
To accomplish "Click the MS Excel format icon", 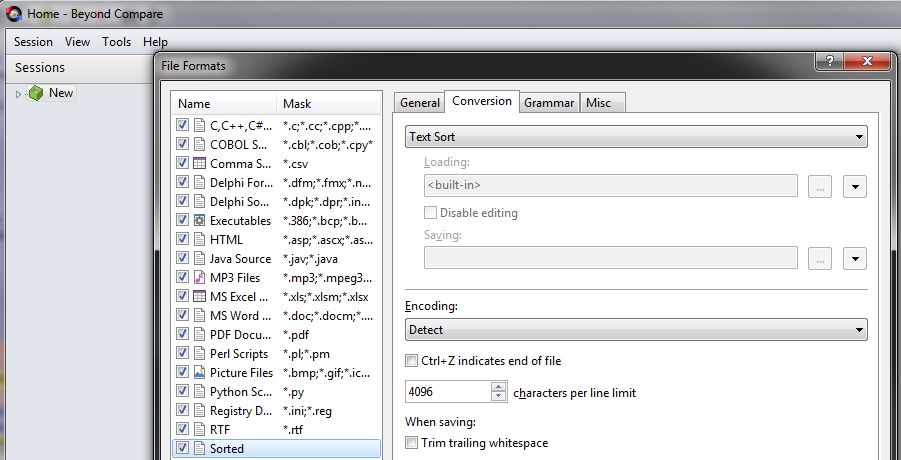I will point(200,297).
